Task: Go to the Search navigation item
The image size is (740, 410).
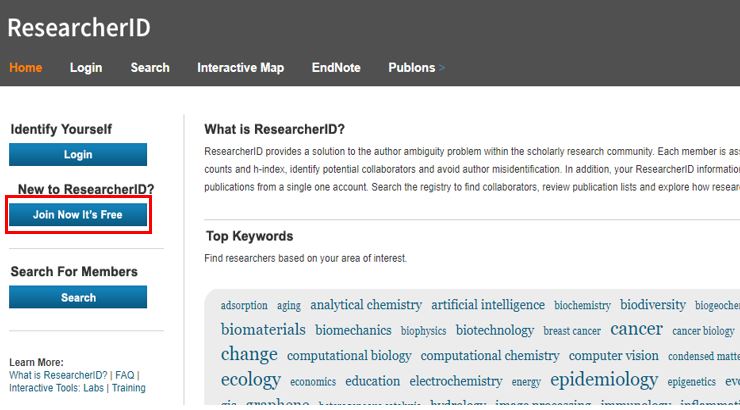Action: coord(150,68)
